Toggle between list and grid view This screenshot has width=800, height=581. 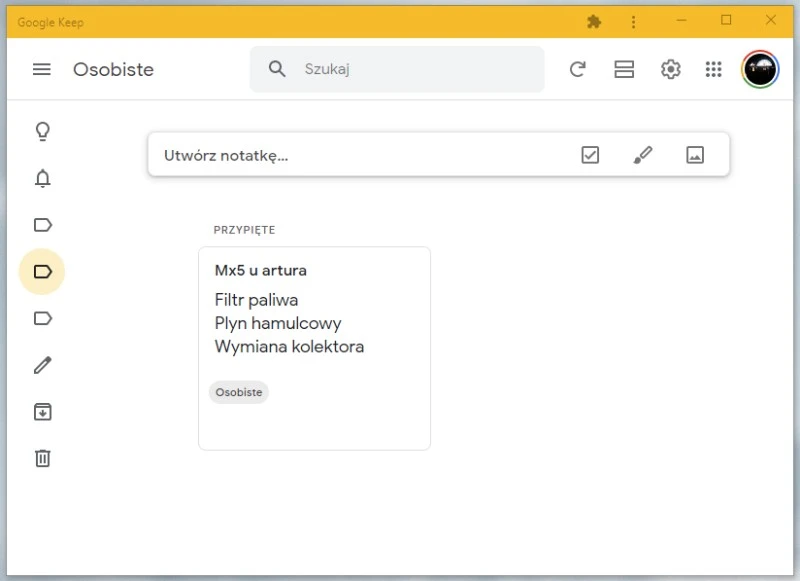(x=624, y=69)
